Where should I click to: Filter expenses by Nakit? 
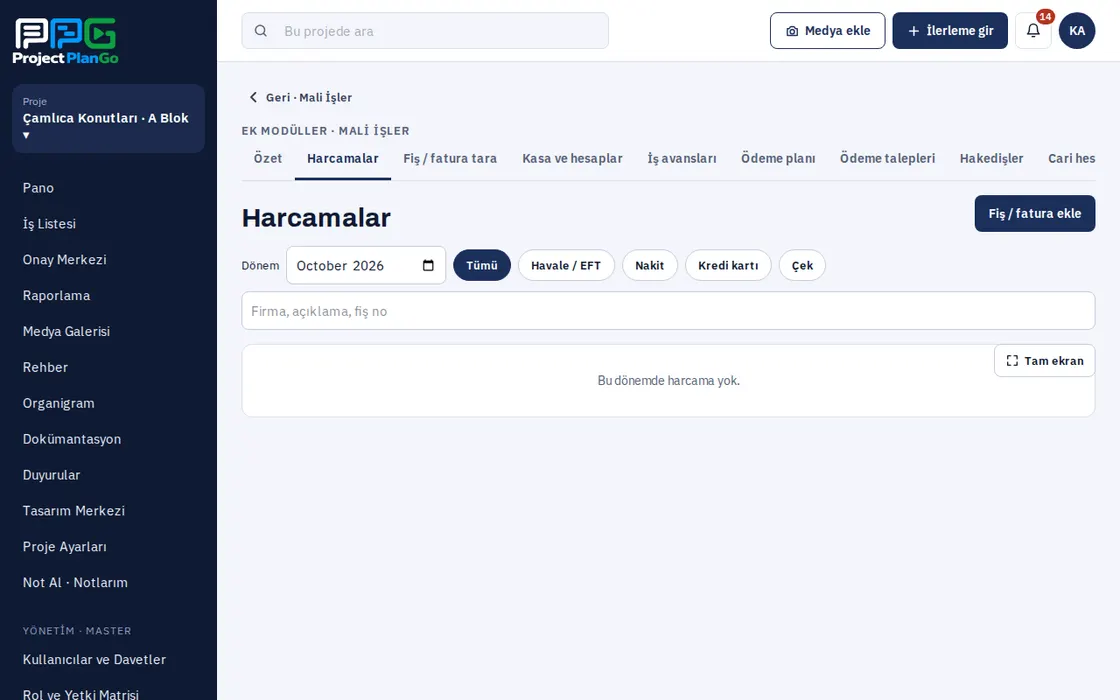649,265
